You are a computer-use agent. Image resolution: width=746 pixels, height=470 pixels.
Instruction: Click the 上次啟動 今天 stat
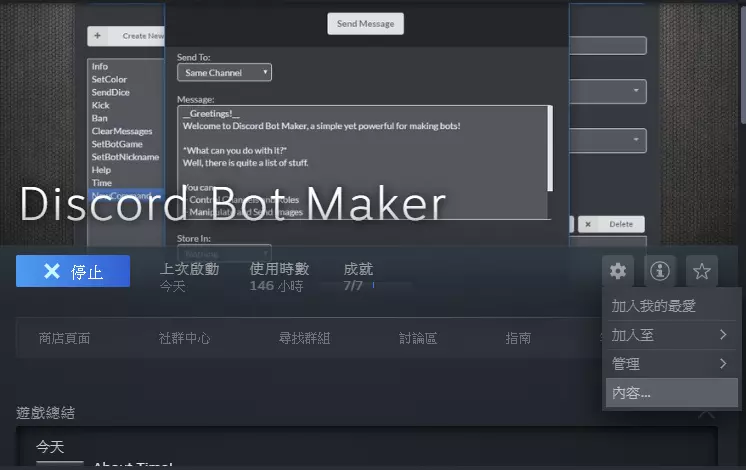189,277
